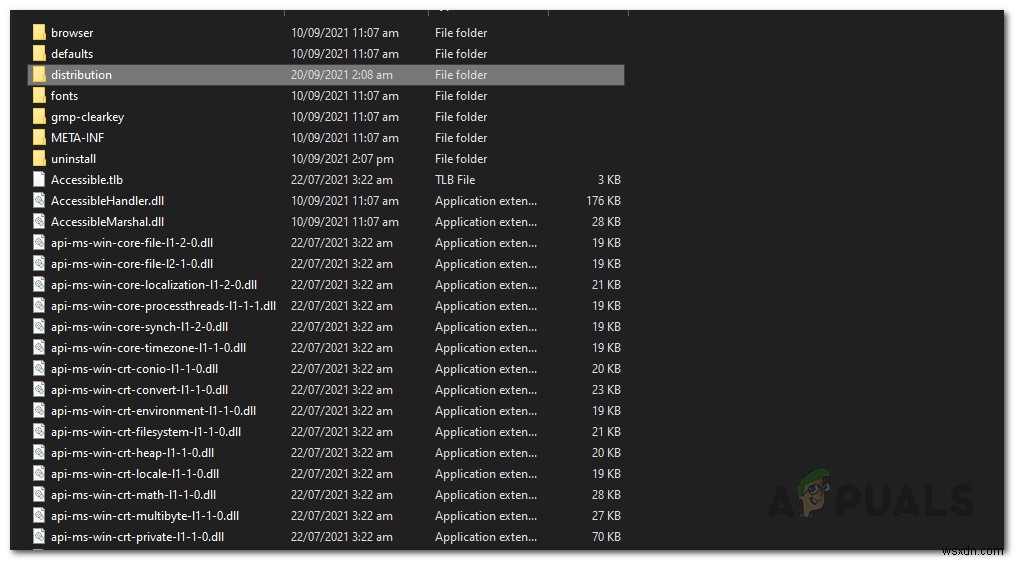Click the TLB File type cell
1015x561 pixels.
(x=455, y=180)
